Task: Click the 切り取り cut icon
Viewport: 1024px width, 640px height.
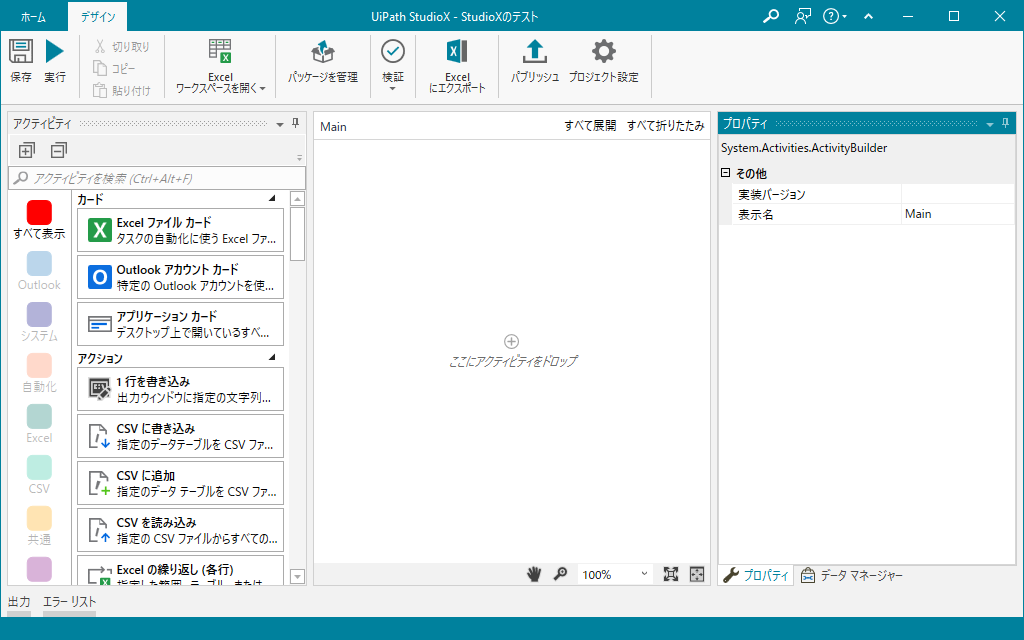Action: point(100,46)
